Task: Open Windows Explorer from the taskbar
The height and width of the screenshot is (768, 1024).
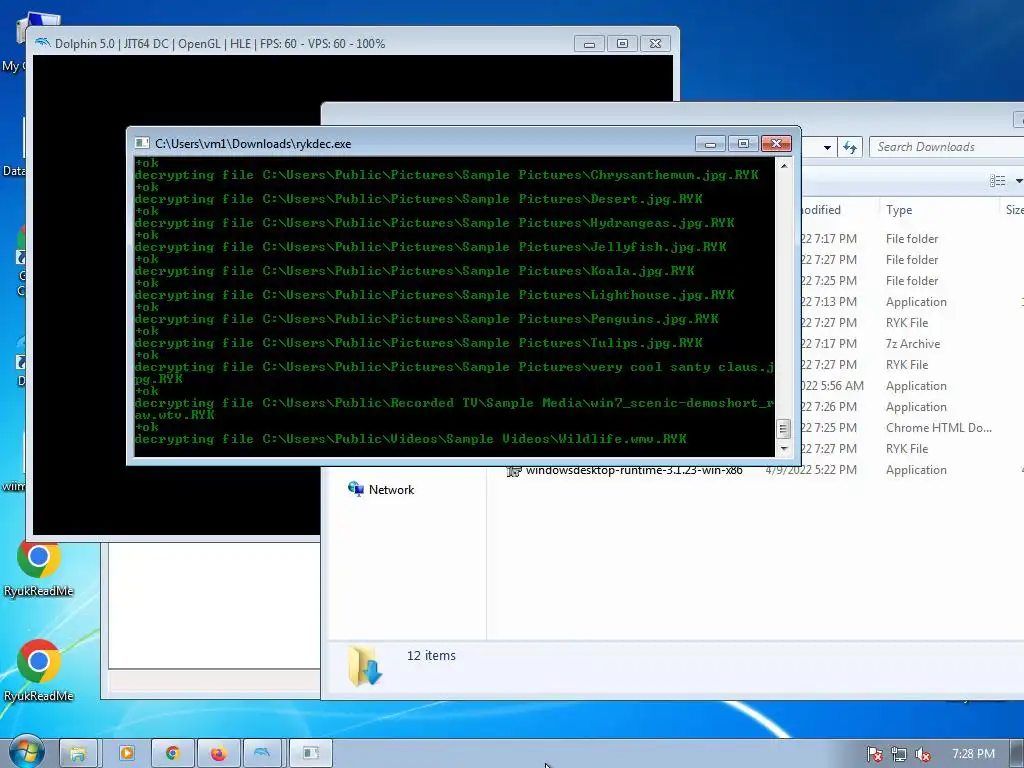Action: pyautogui.click(x=78, y=754)
